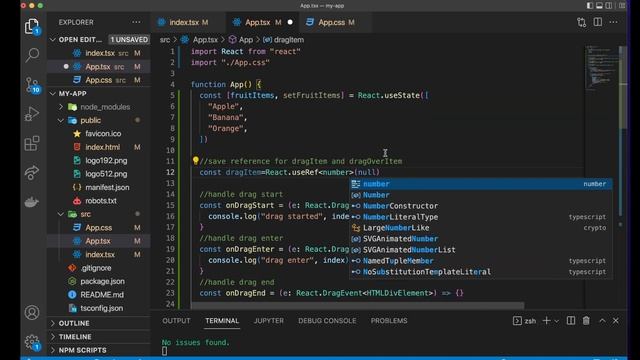Open the Docker whale icon view
The height and width of the screenshot is (360, 640).
pos(32,202)
